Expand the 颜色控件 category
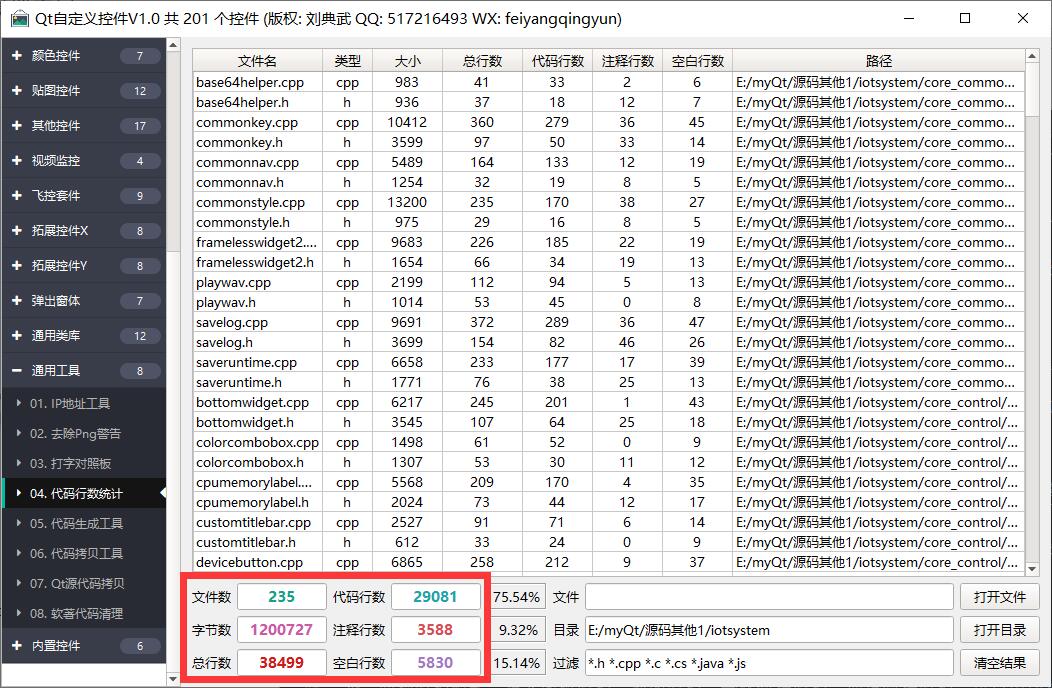This screenshot has width=1052, height=688. [x=83, y=56]
